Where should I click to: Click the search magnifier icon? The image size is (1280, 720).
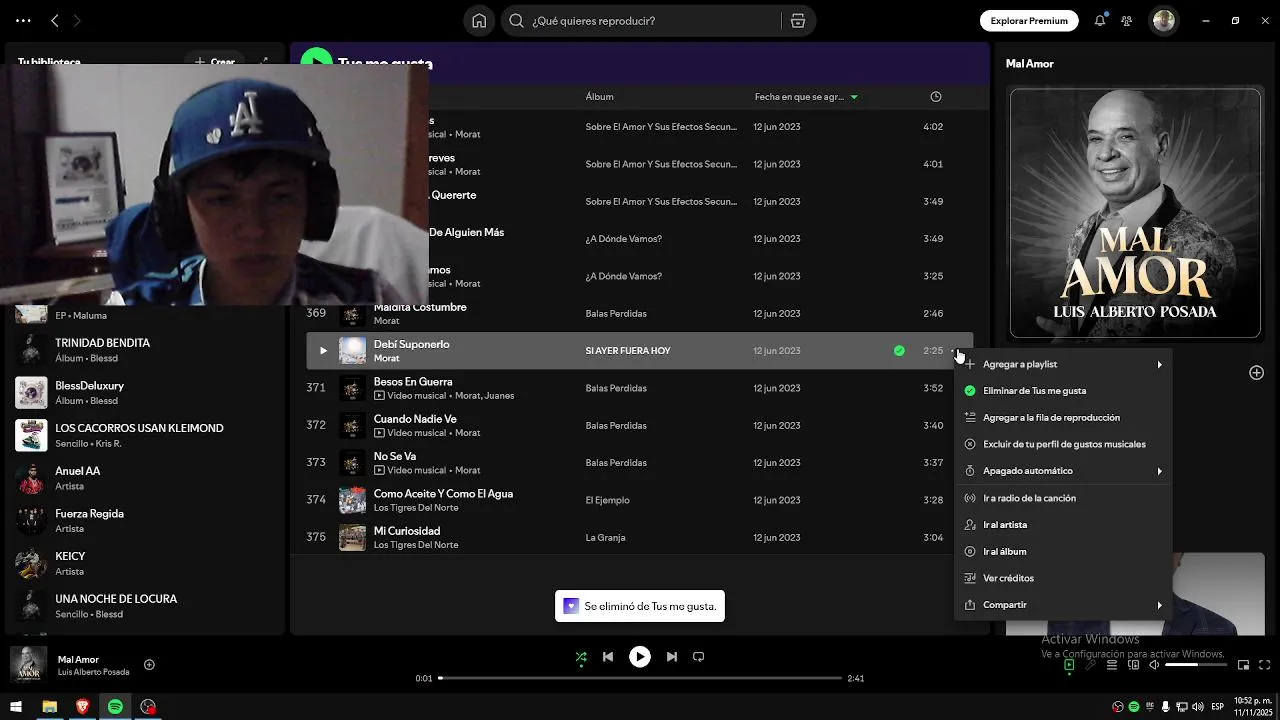(x=516, y=20)
